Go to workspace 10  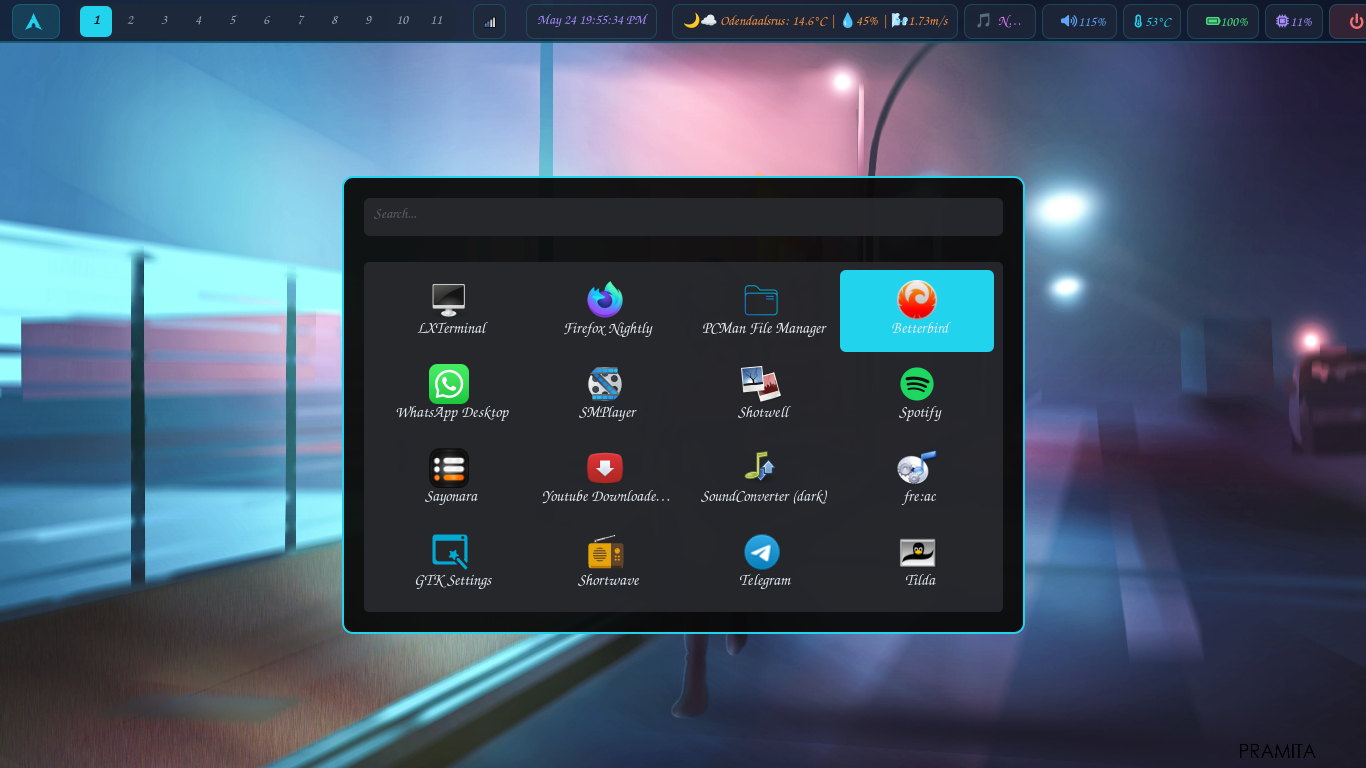point(402,21)
